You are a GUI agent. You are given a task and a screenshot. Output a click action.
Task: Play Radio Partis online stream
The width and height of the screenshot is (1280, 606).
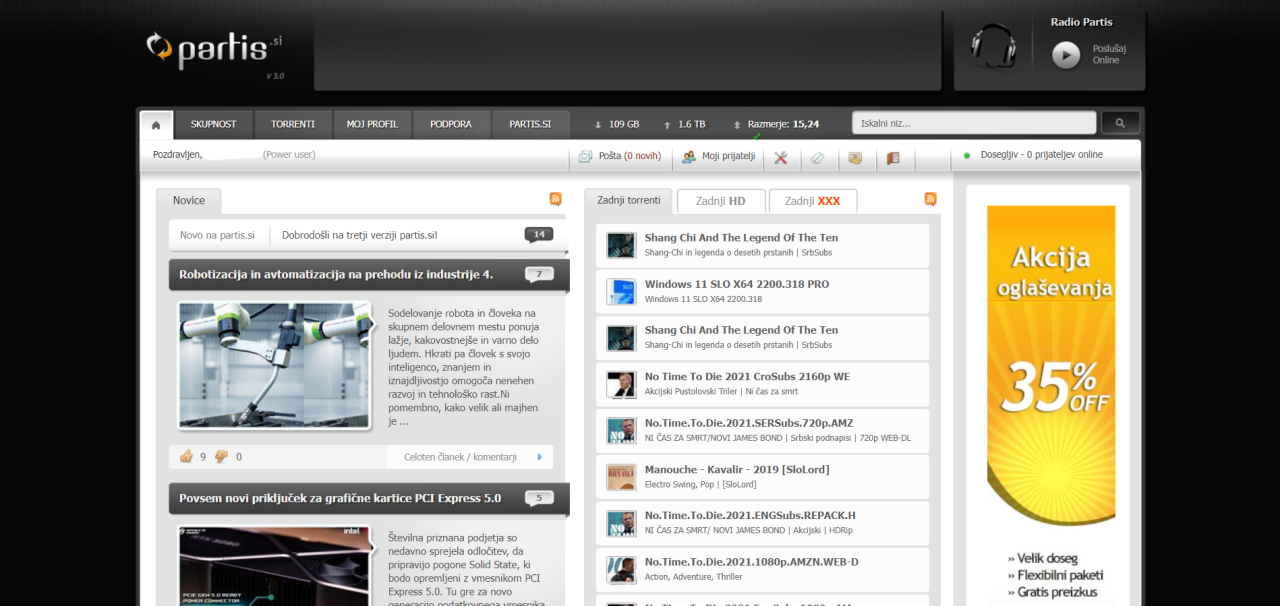(1066, 55)
